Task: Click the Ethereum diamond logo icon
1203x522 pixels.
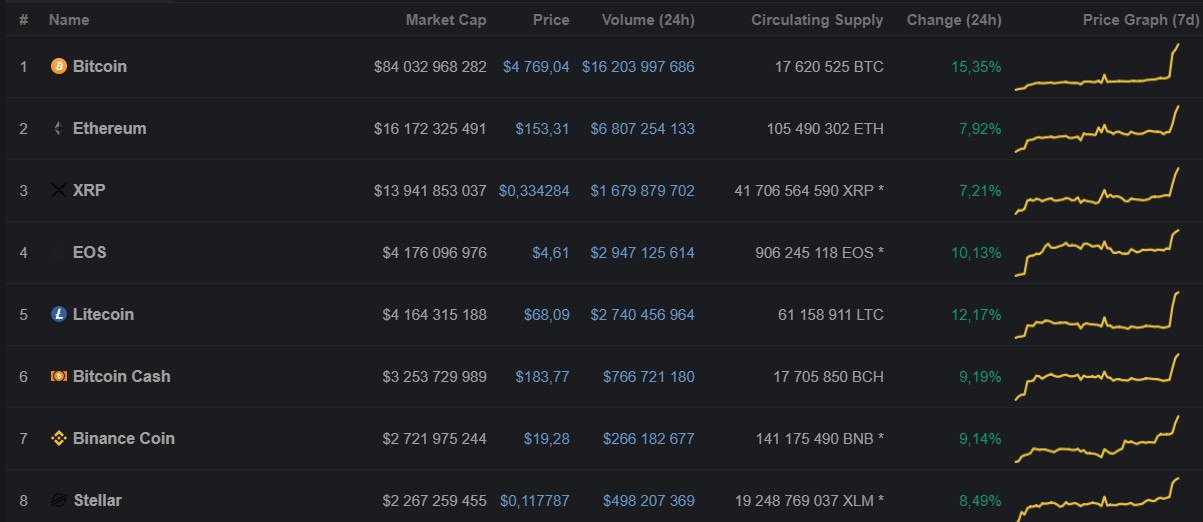Action: coord(58,128)
